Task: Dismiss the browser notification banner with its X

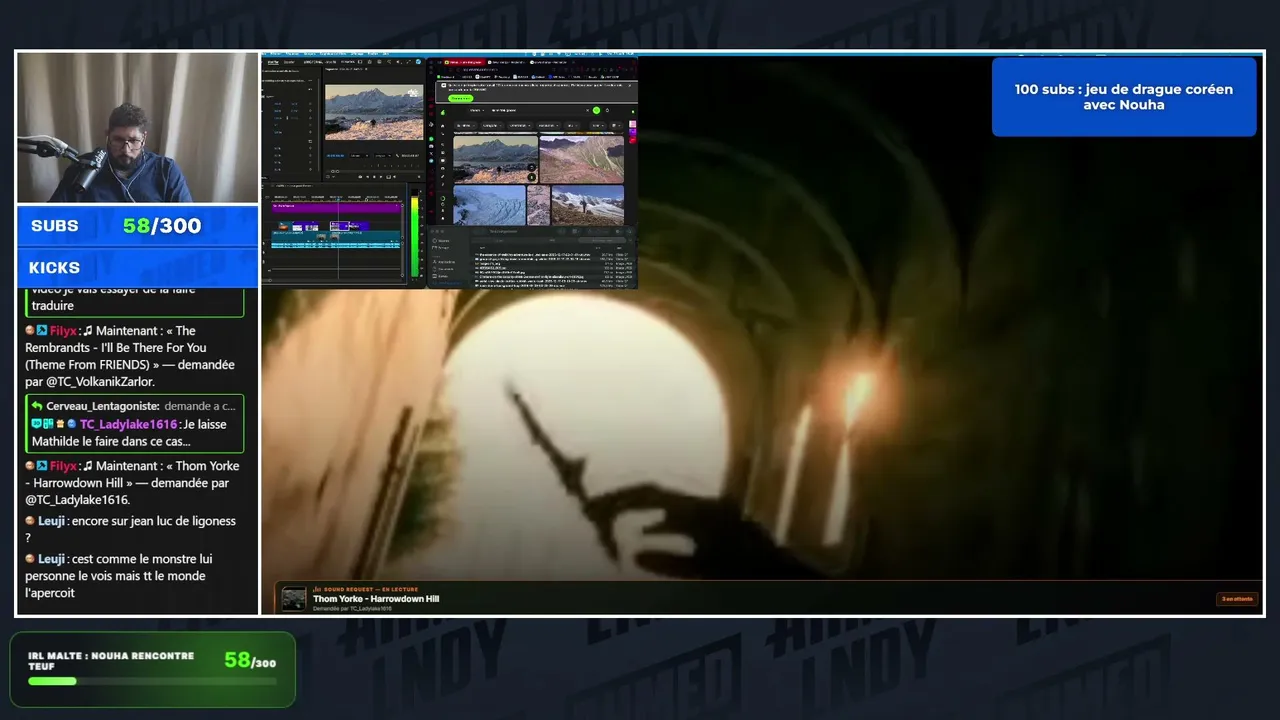Action: click(x=630, y=86)
